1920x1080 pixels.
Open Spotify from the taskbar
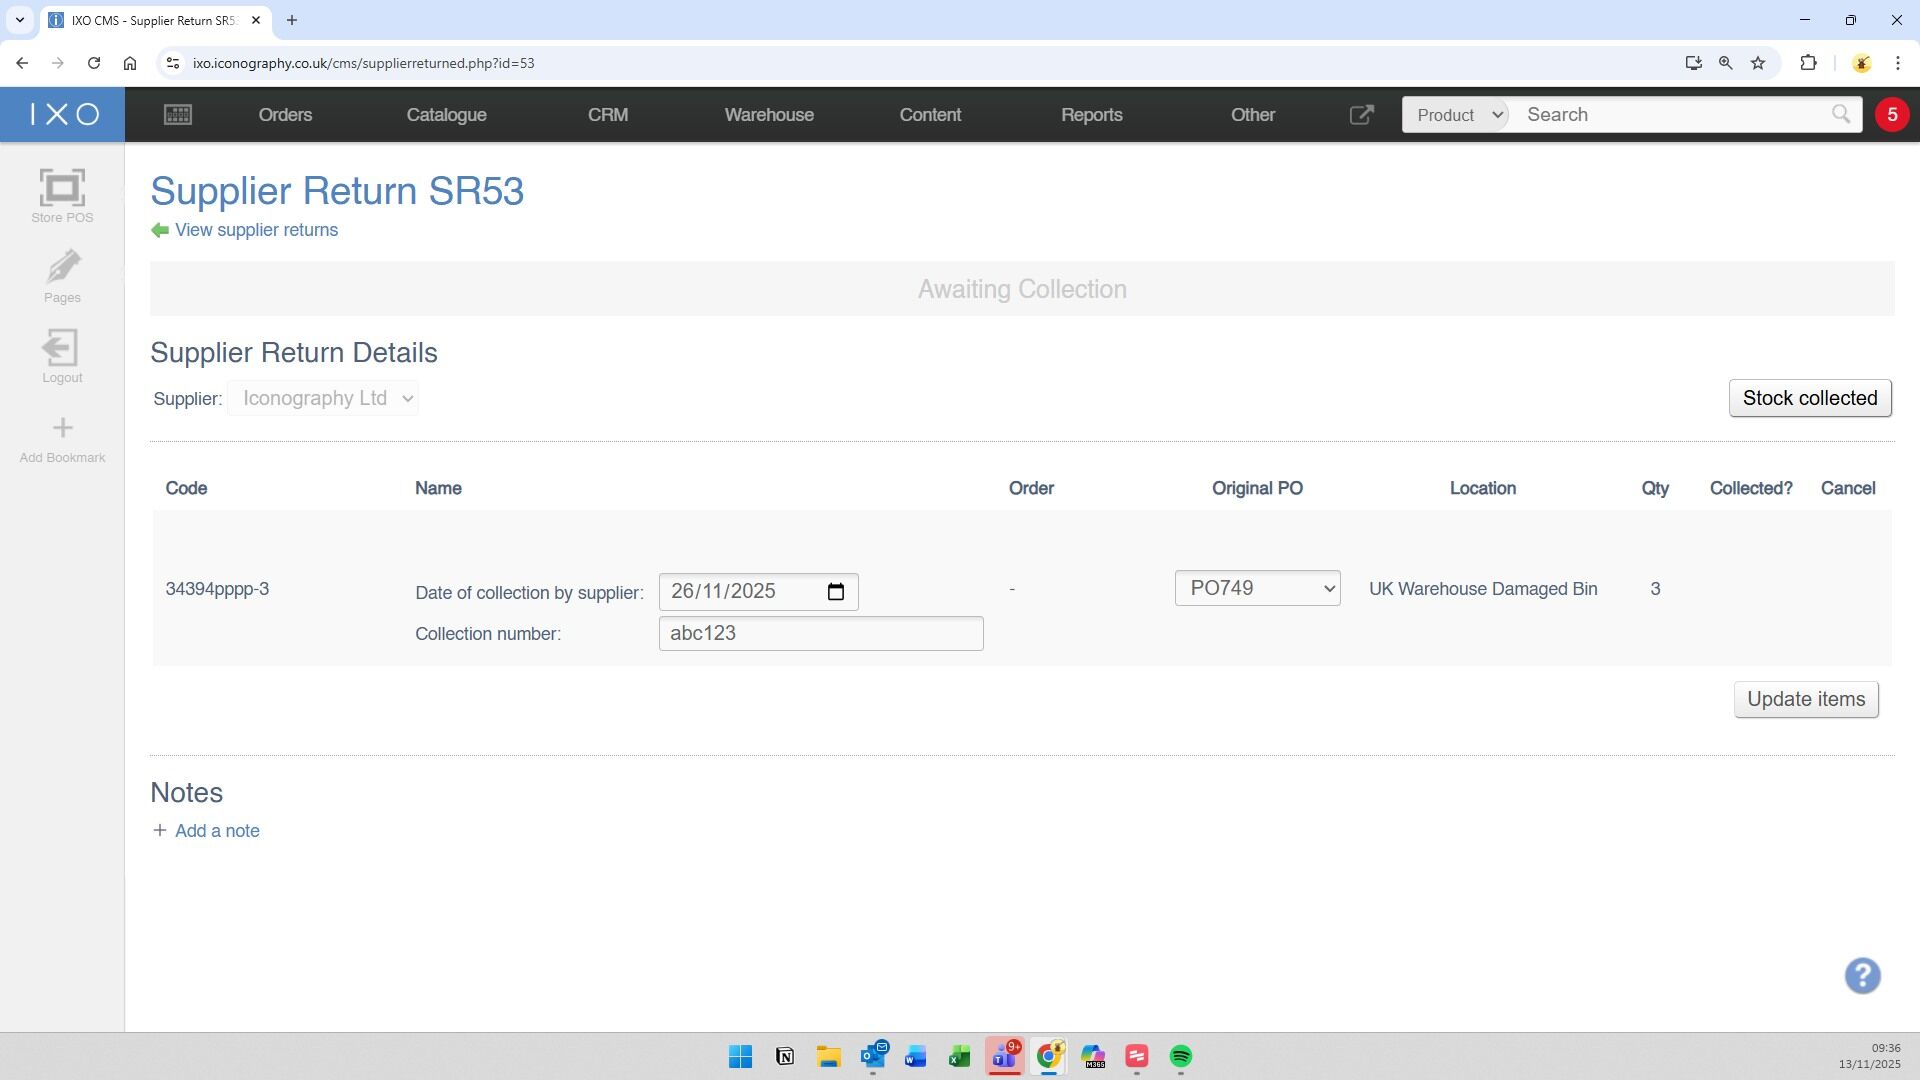tap(1180, 1057)
